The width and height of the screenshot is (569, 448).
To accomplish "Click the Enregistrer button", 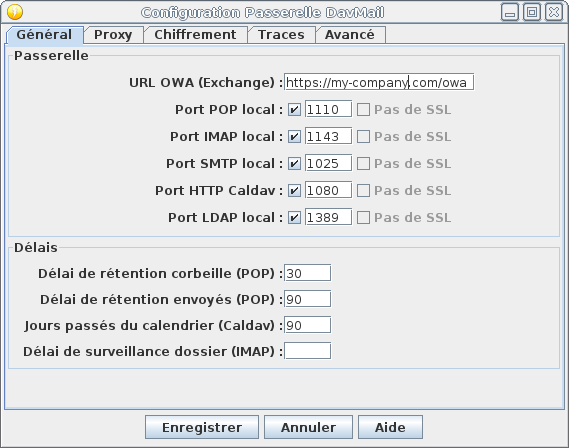I will pyautogui.click(x=202, y=427).
